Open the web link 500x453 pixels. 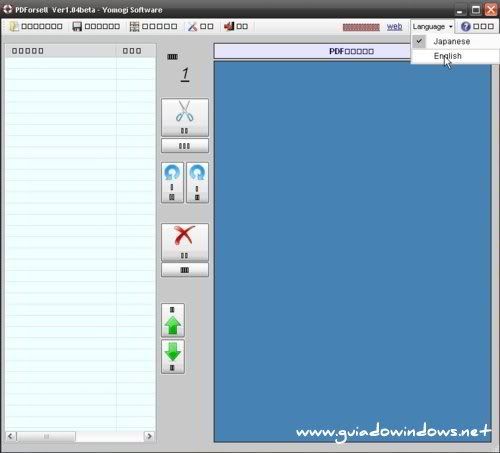394,27
